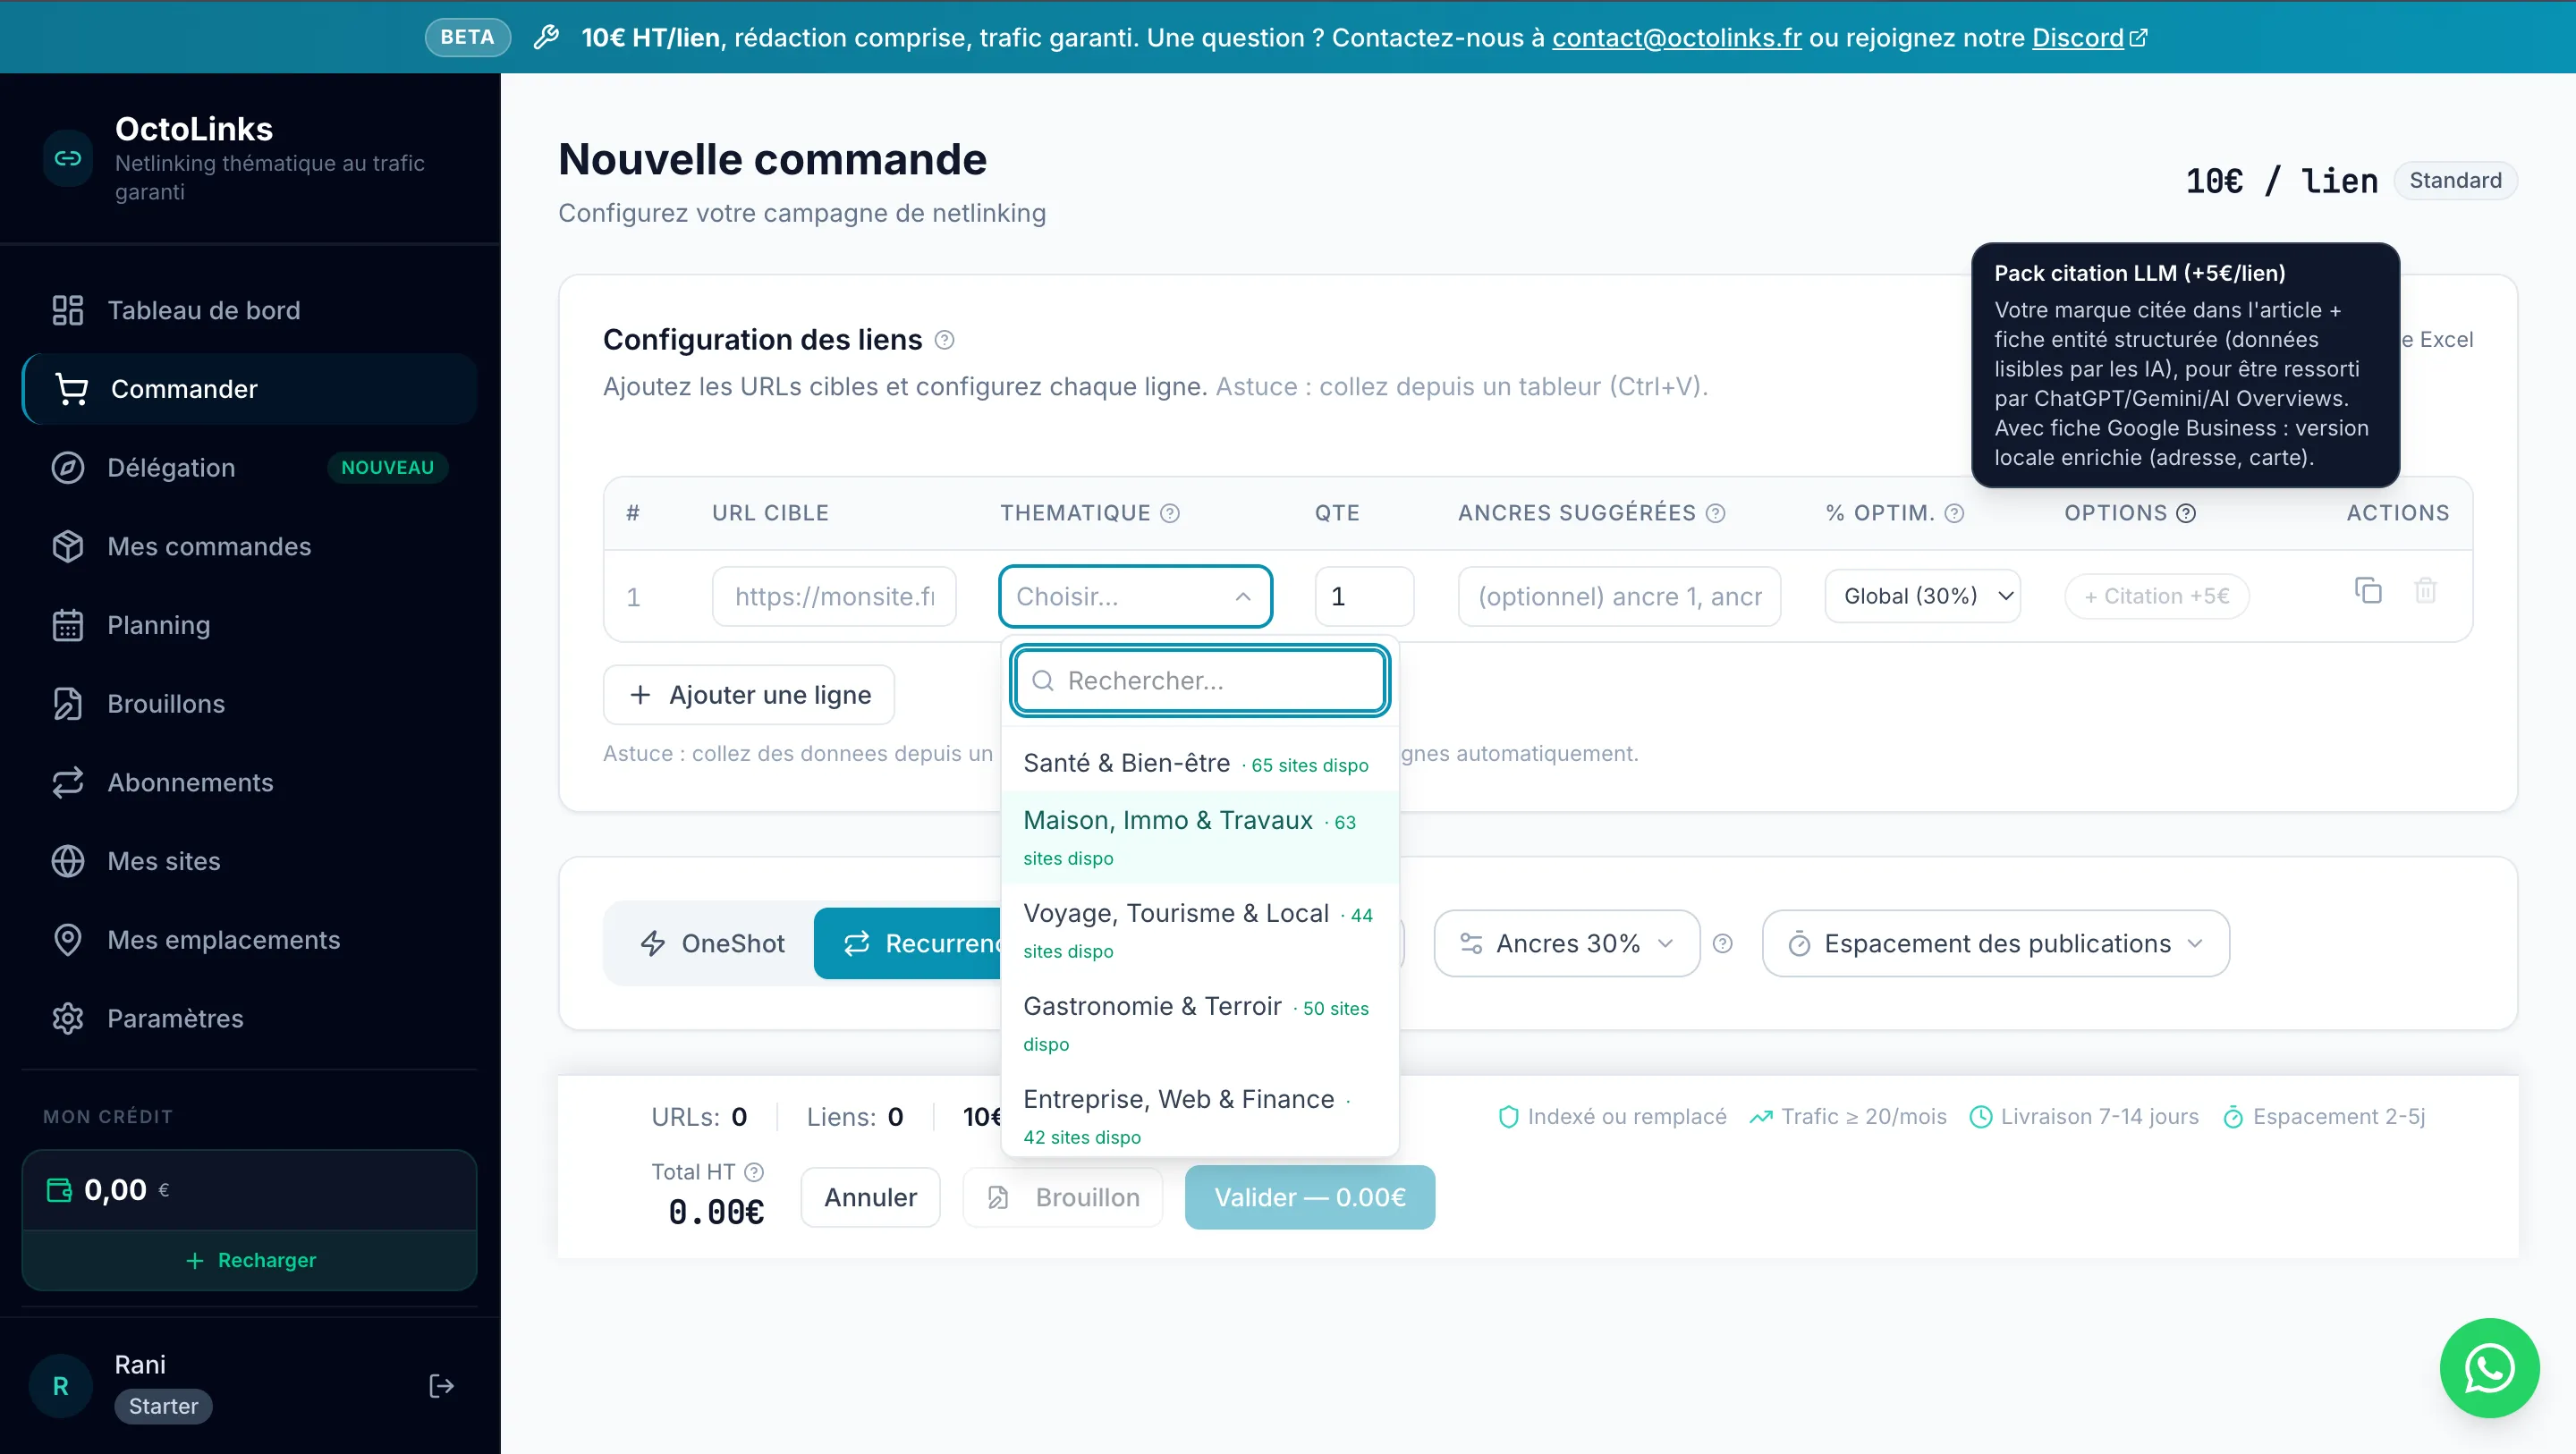Select Santé & Bien-être thematic

point(1200,763)
